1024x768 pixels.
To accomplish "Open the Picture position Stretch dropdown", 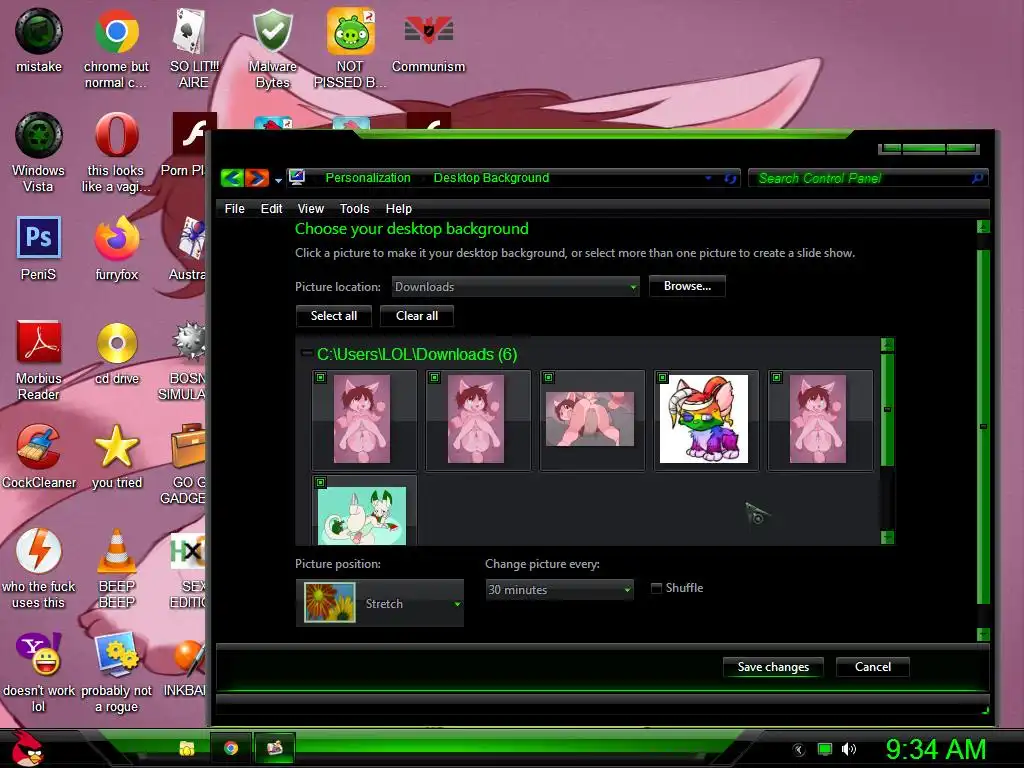I will [x=380, y=603].
